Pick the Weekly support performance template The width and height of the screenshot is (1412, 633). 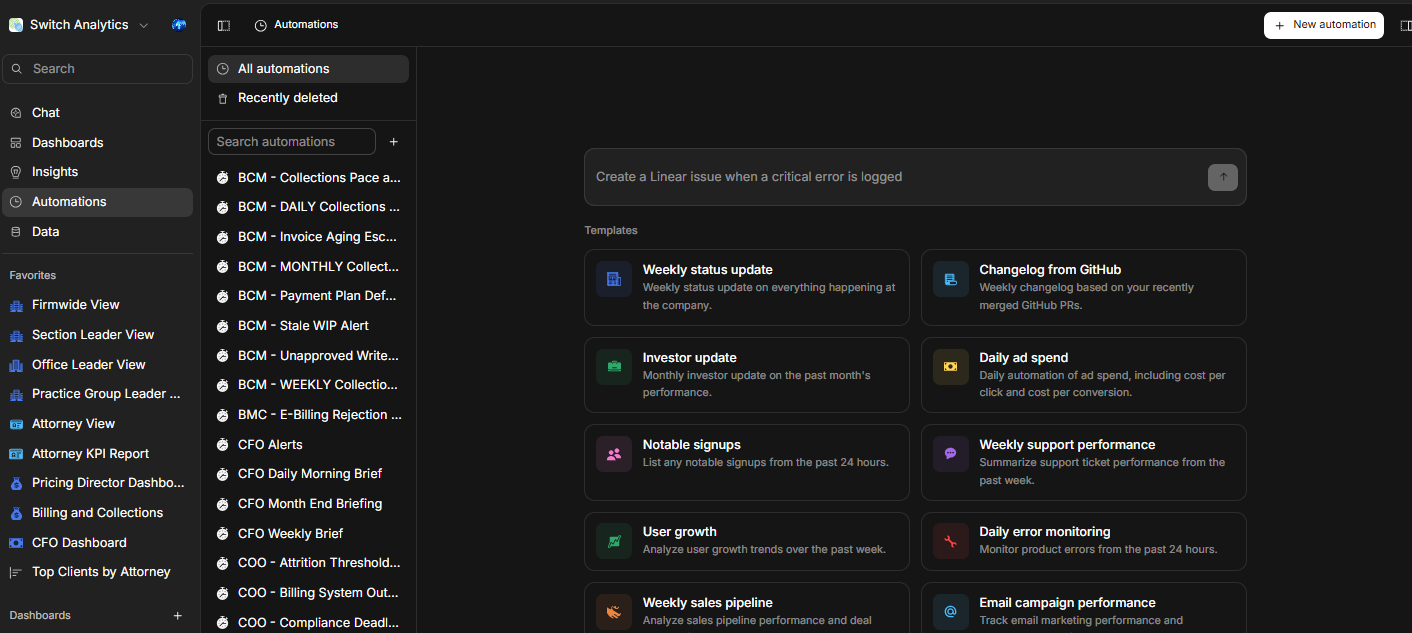click(x=1083, y=462)
